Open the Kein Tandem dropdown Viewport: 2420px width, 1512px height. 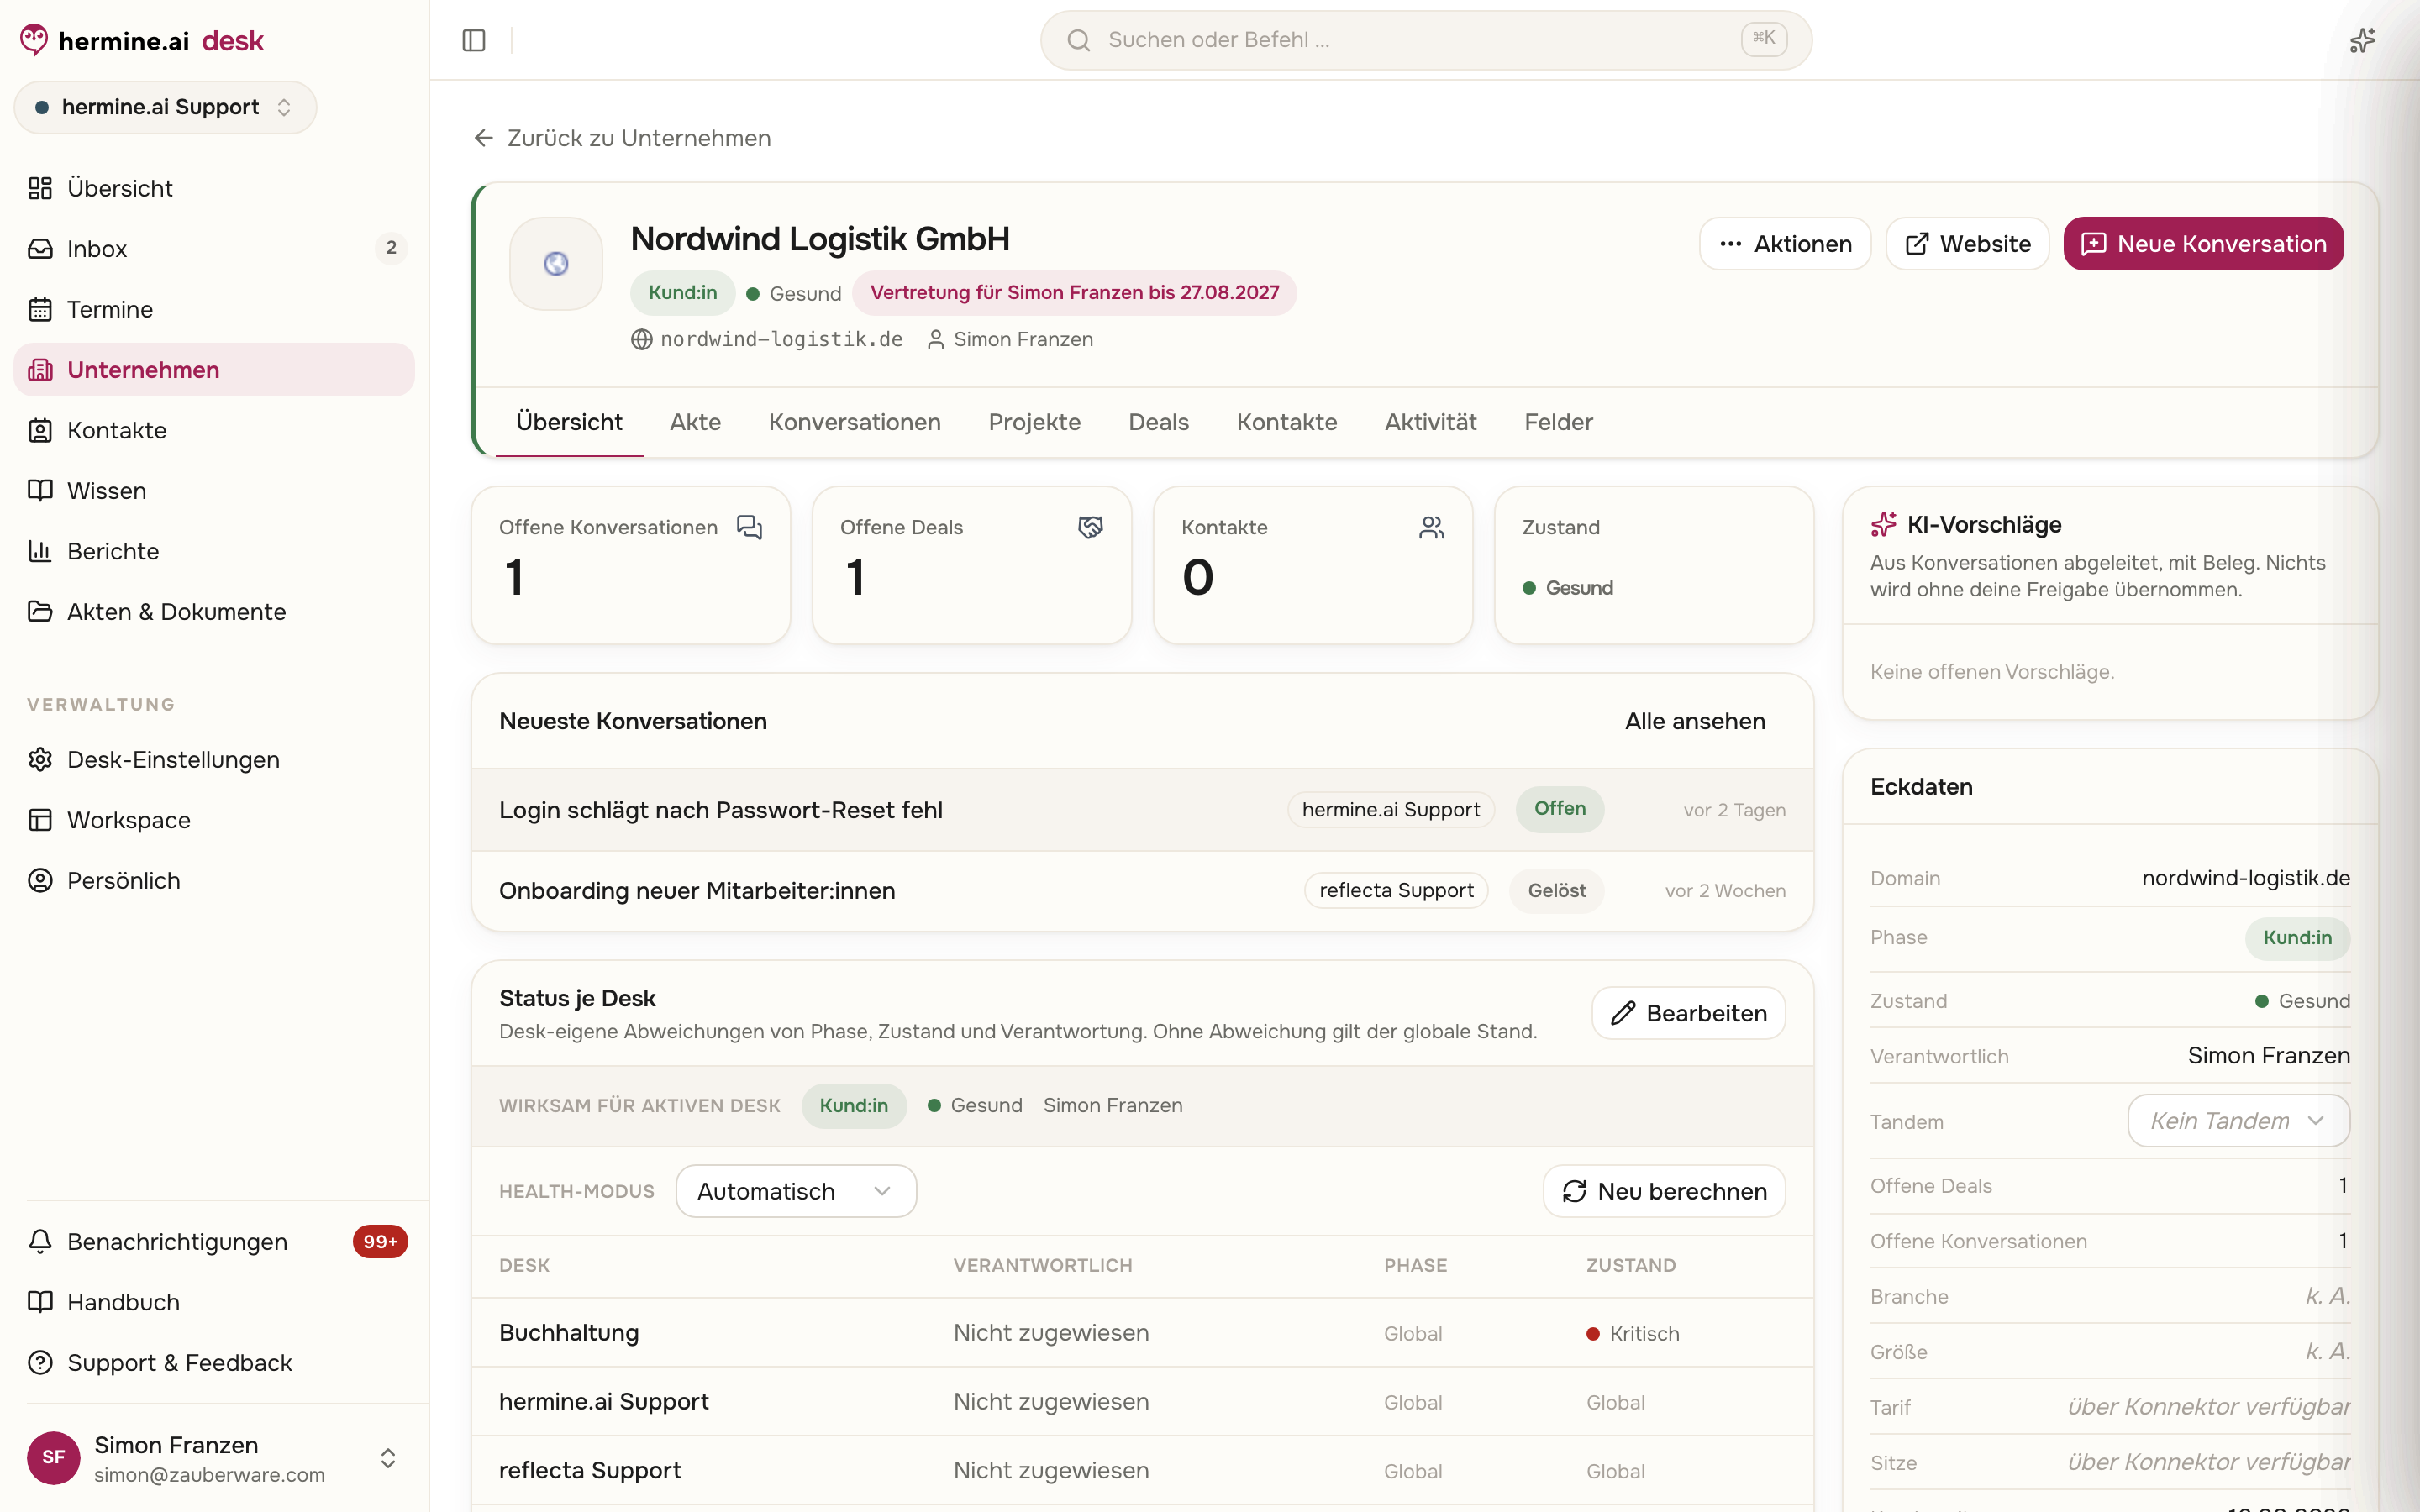2238,1121
